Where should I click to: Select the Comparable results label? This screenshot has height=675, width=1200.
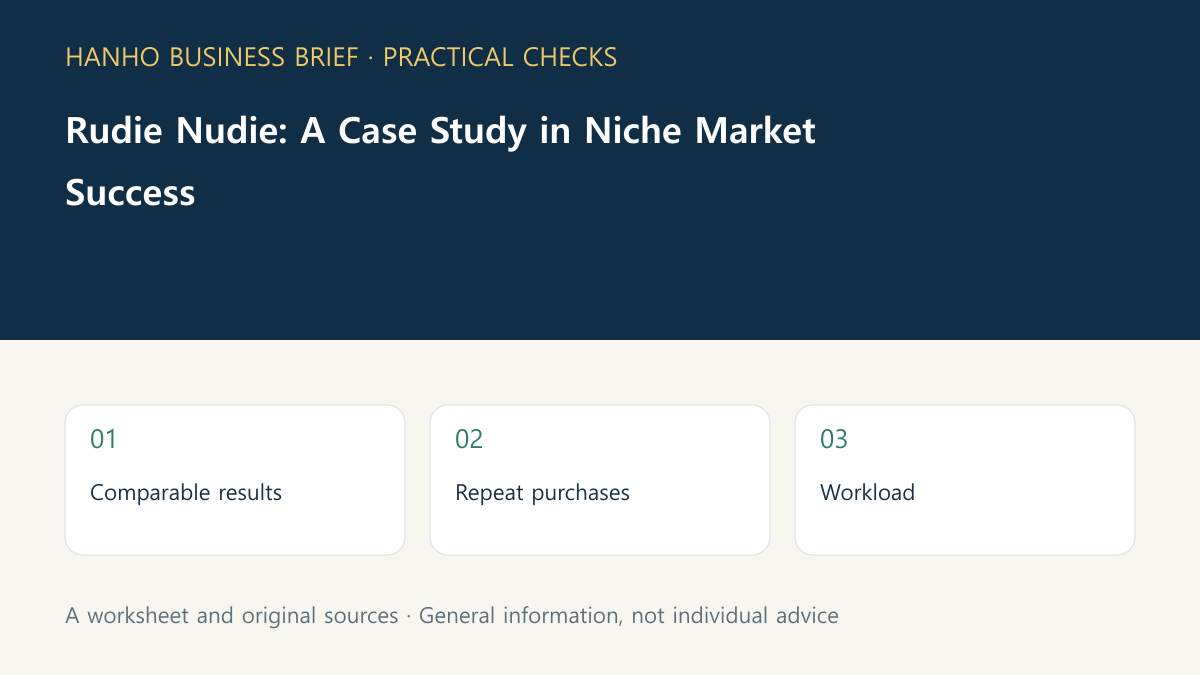coord(186,492)
